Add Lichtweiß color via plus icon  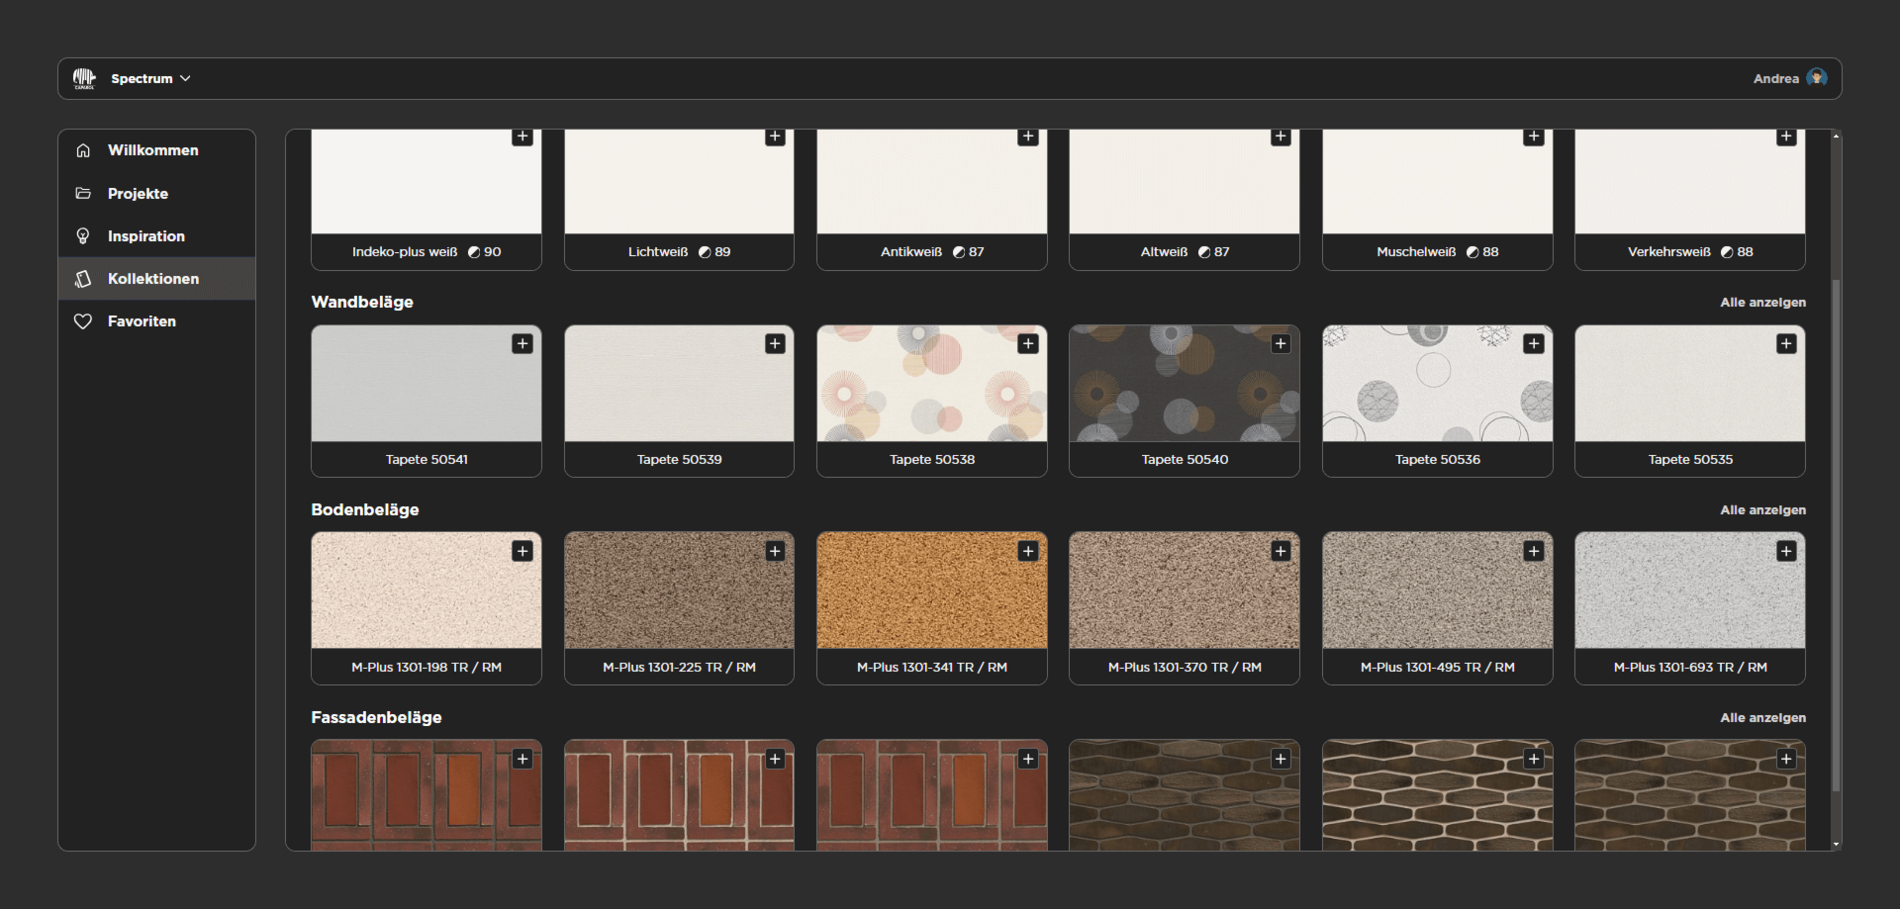[775, 137]
